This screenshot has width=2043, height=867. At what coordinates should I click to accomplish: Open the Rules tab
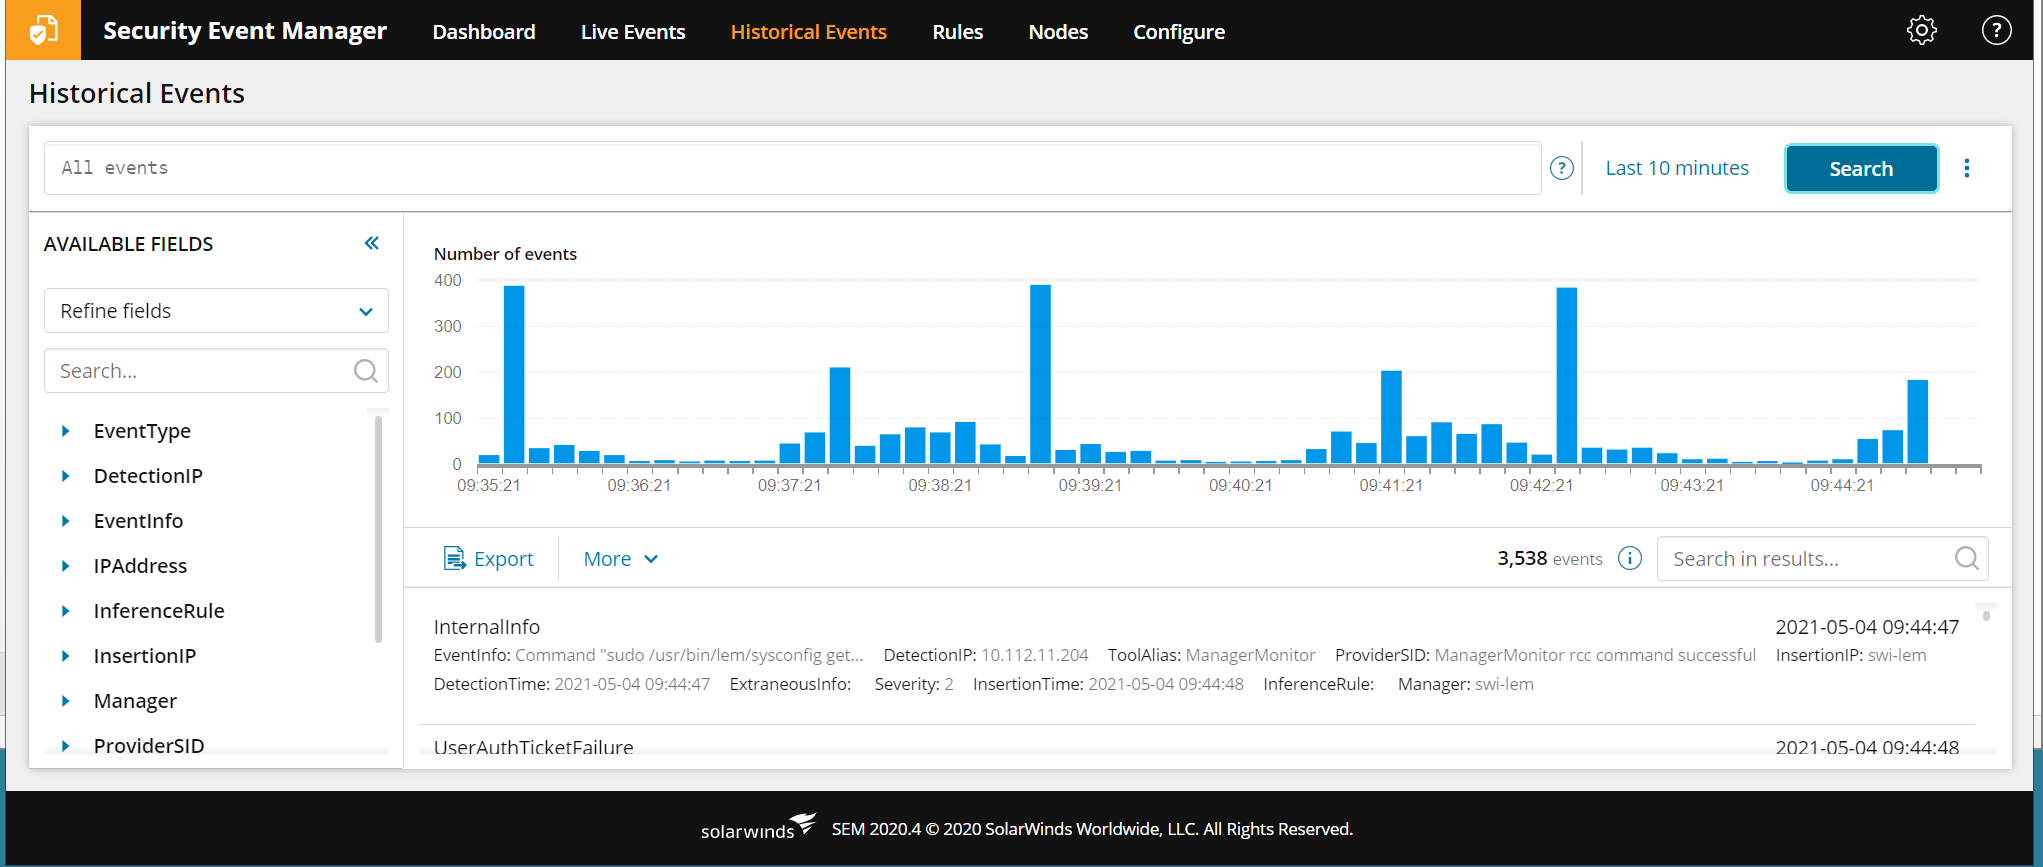(957, 32)
